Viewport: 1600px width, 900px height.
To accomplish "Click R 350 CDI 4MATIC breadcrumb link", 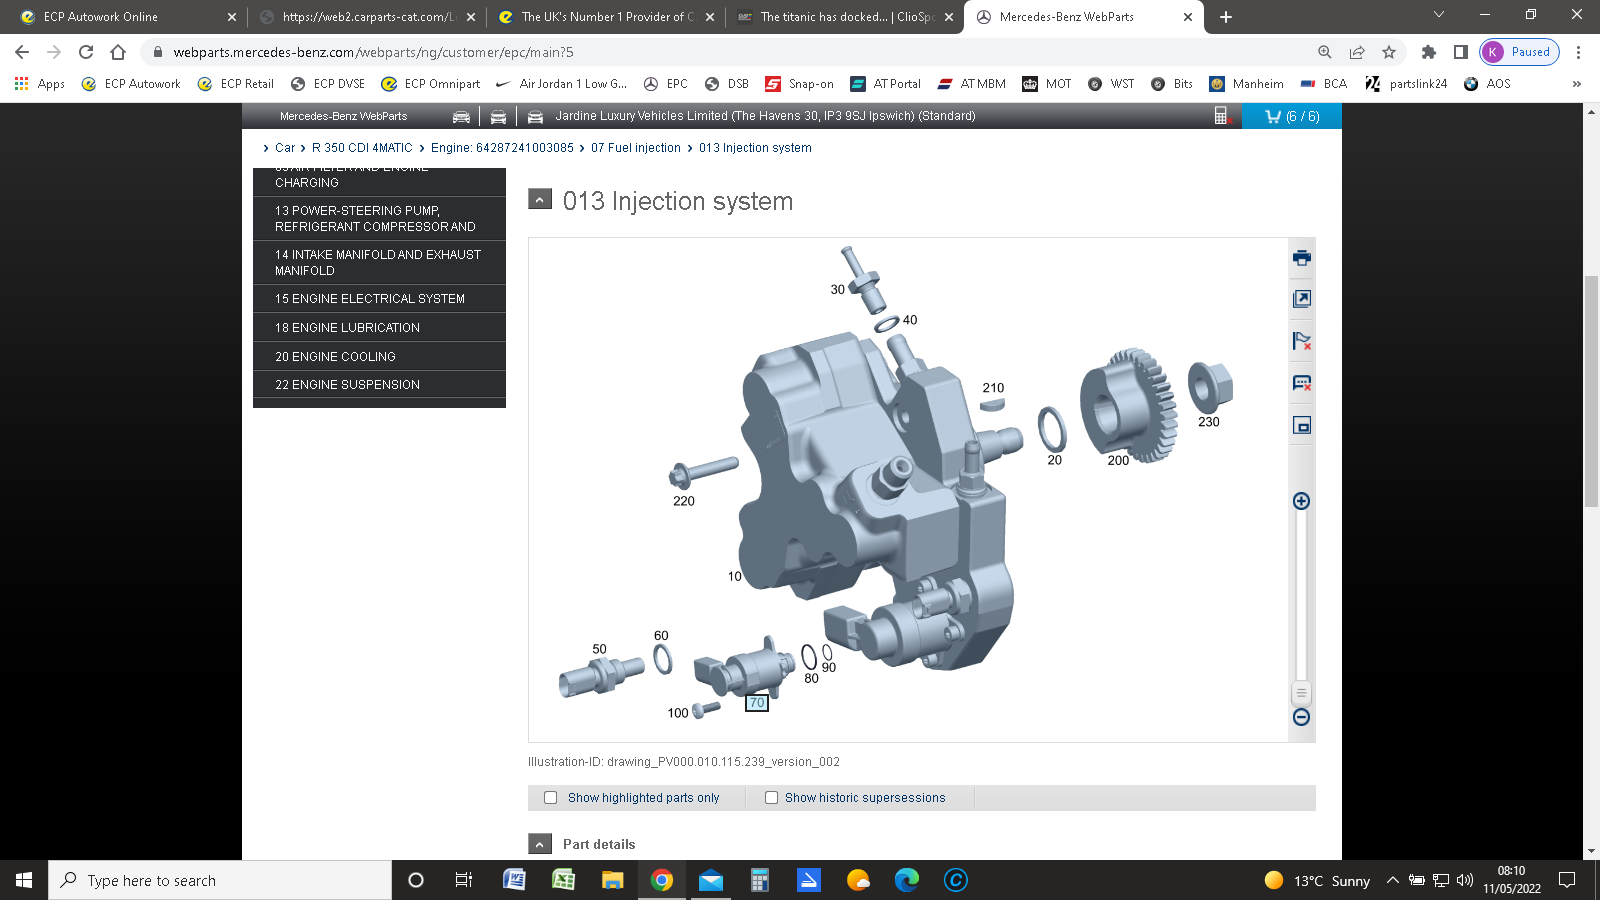I will [x=362, y=148].
